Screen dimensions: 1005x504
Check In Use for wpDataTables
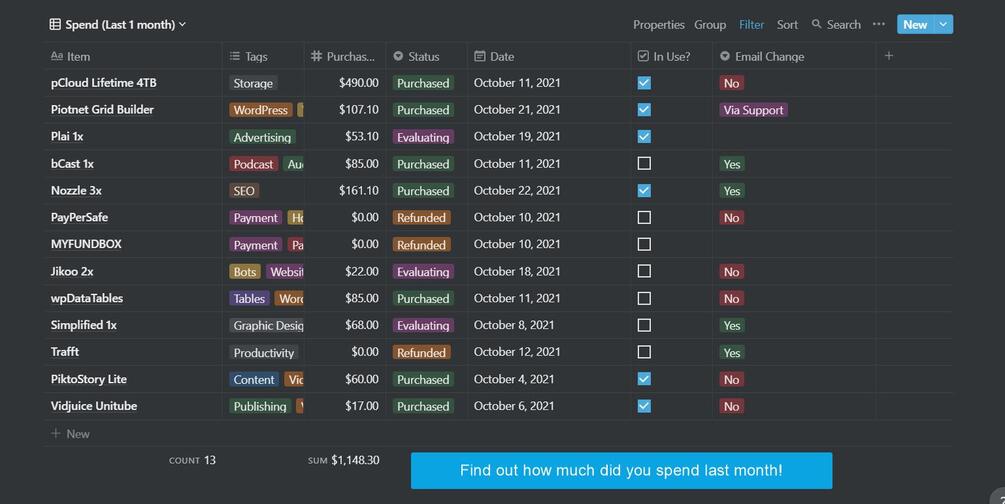click(644, 298)
